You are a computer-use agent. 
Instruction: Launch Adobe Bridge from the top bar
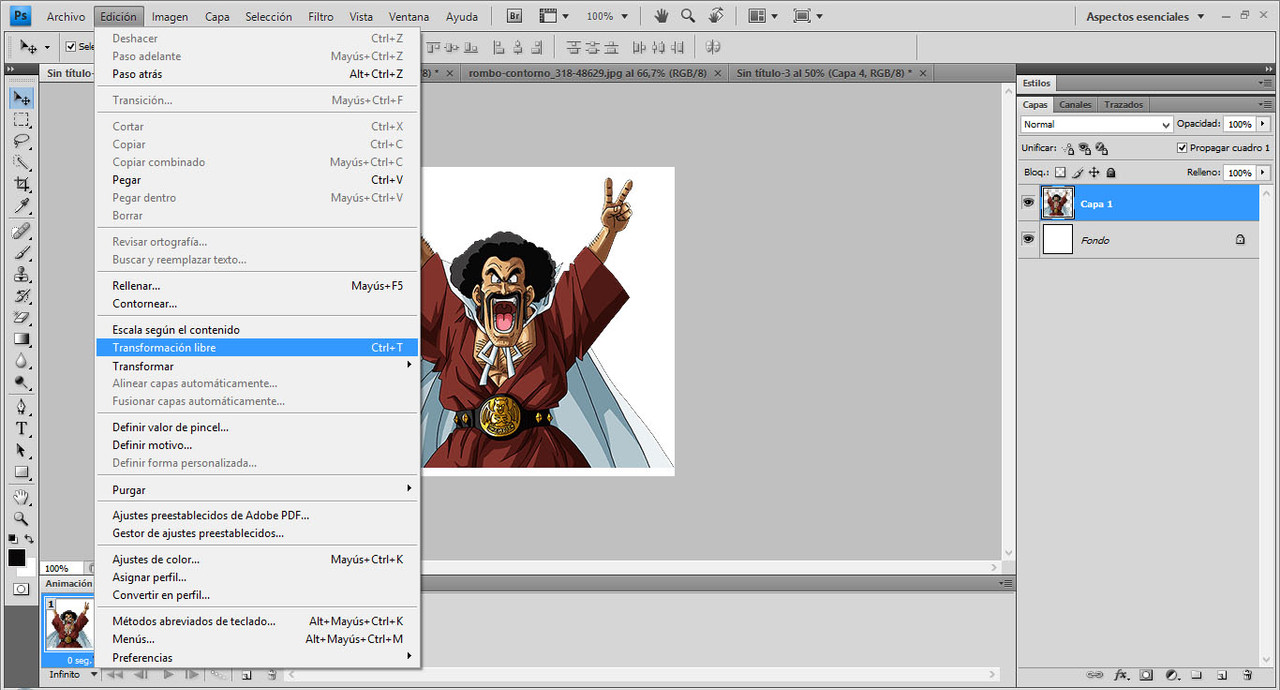point(515,16)
